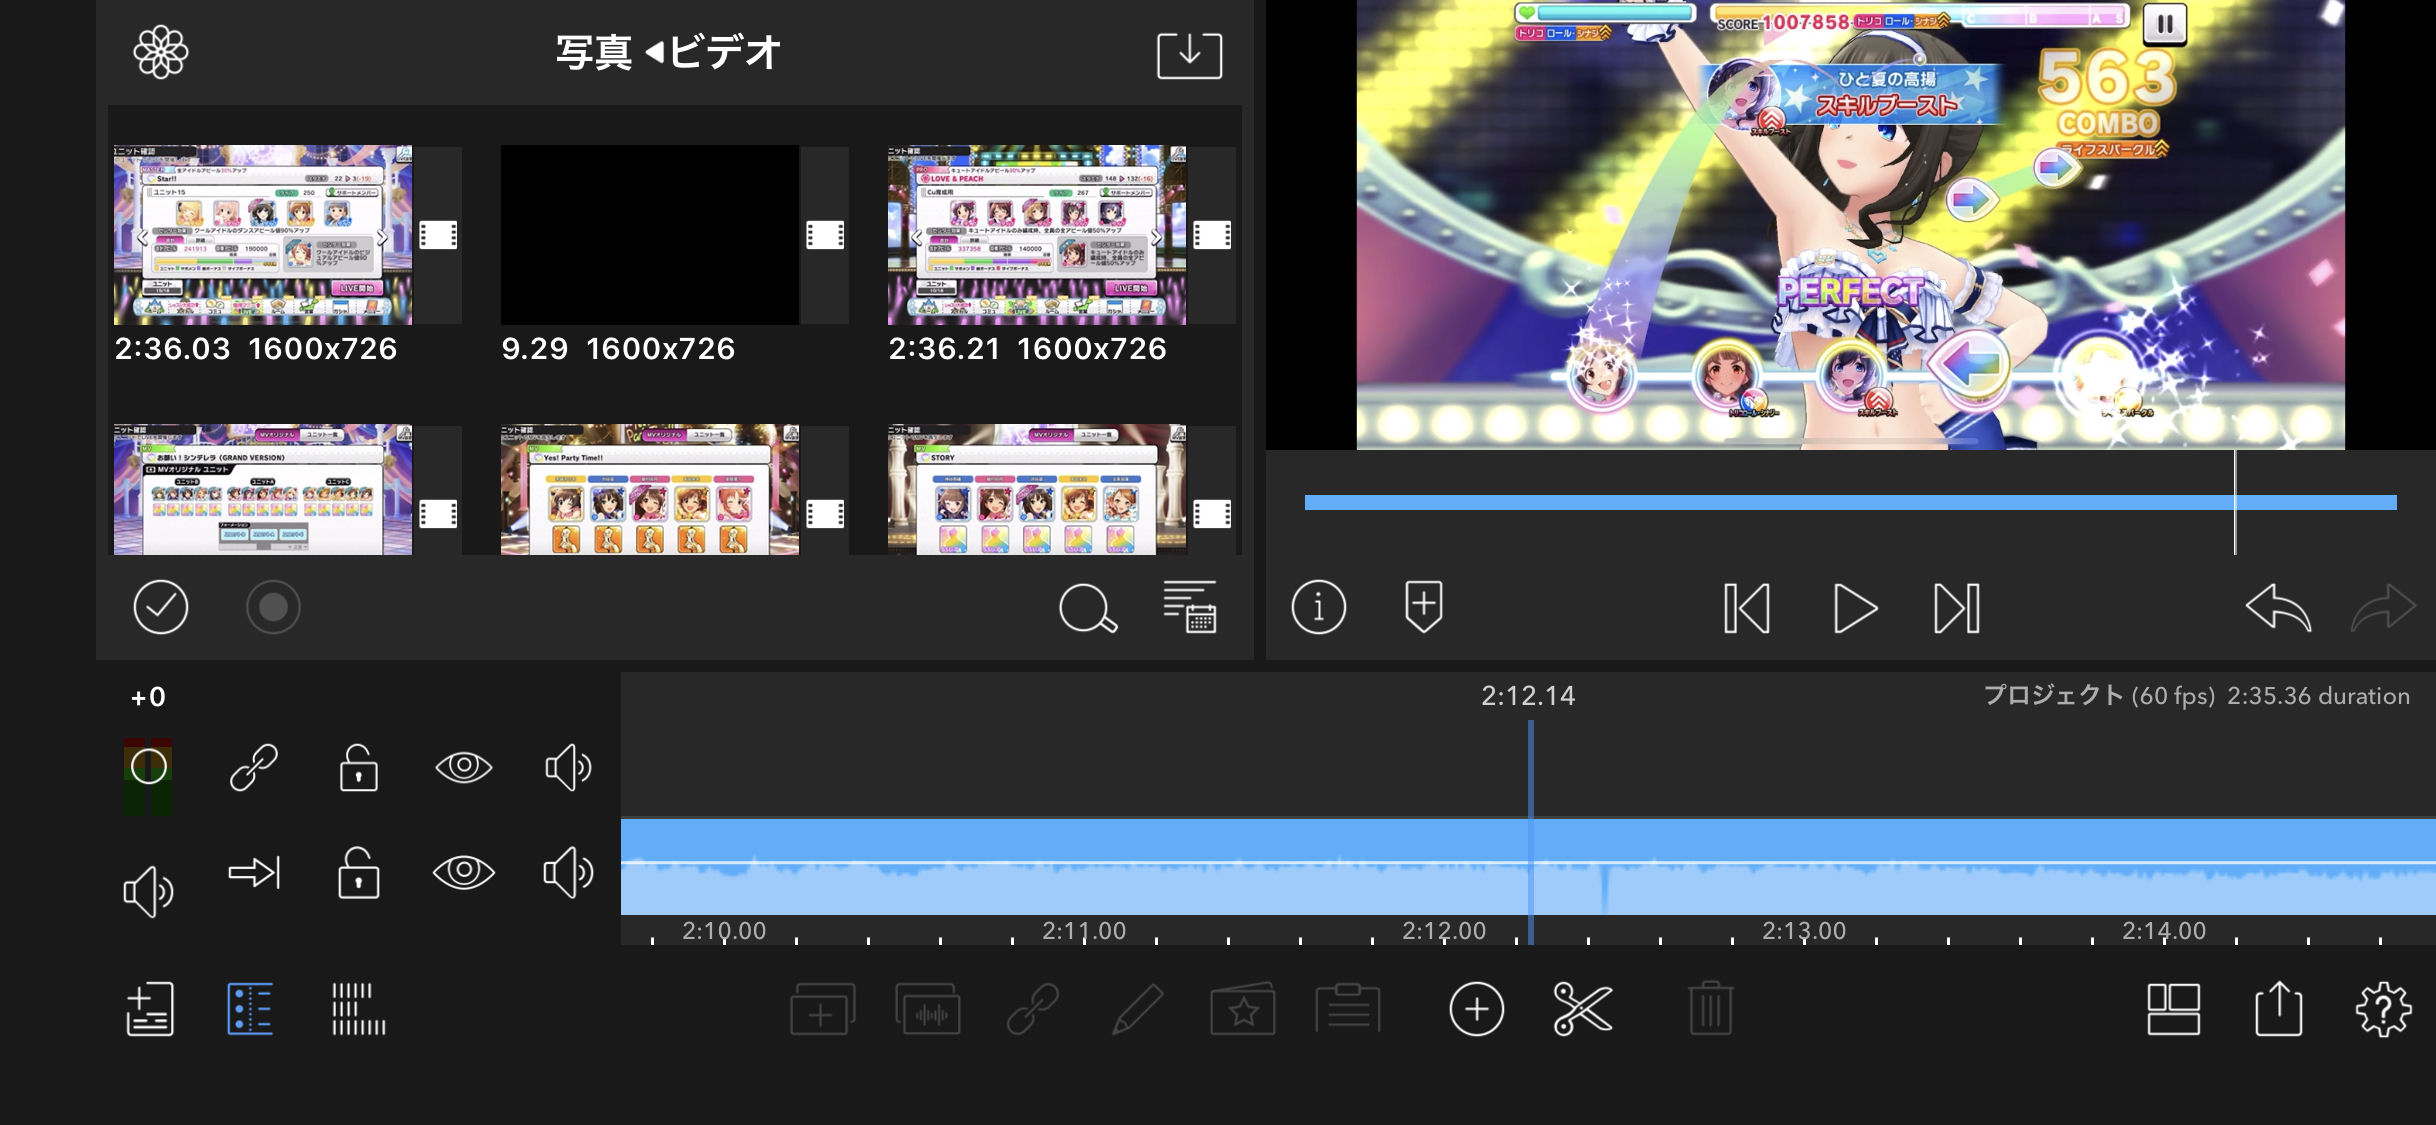Click the +0 track gain value
The width and height of the screenshot is (2436, 1125).
(x=148, y=697)
